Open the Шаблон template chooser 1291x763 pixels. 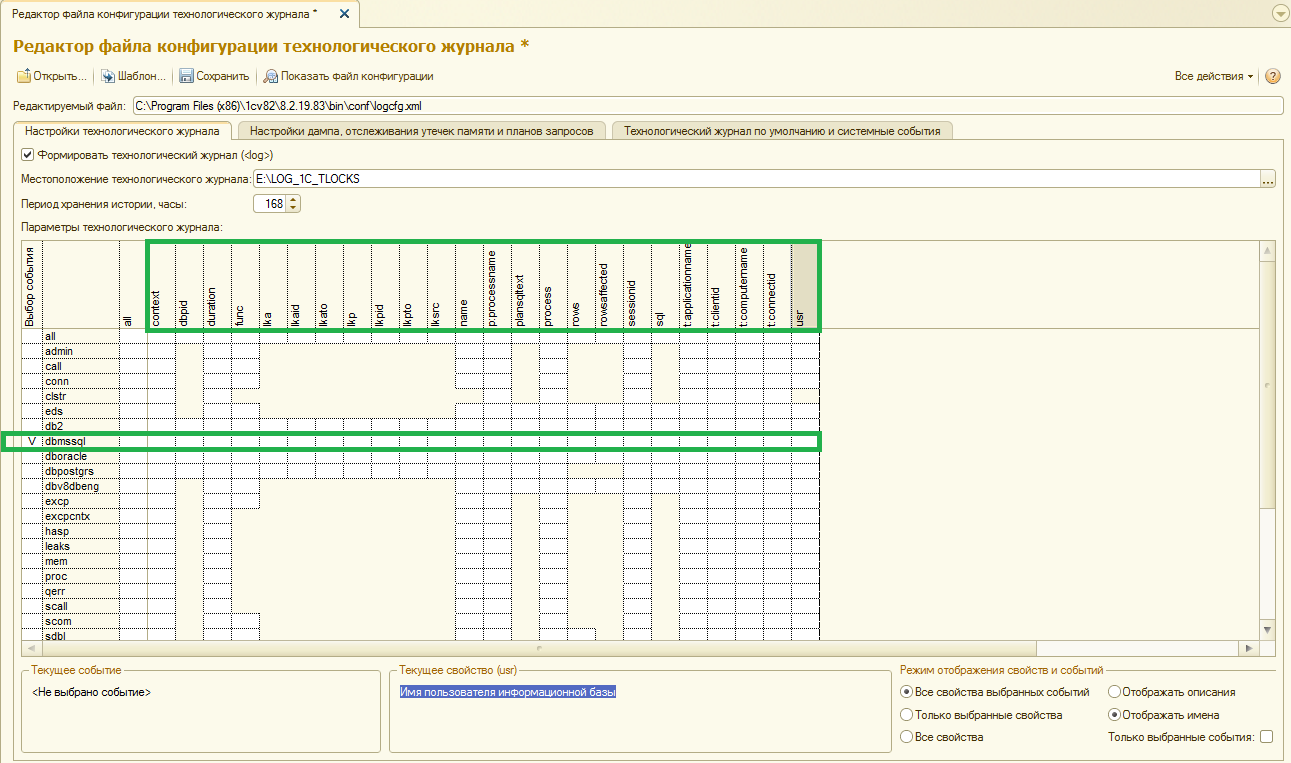pyautogui.click(x=108, y=76)
